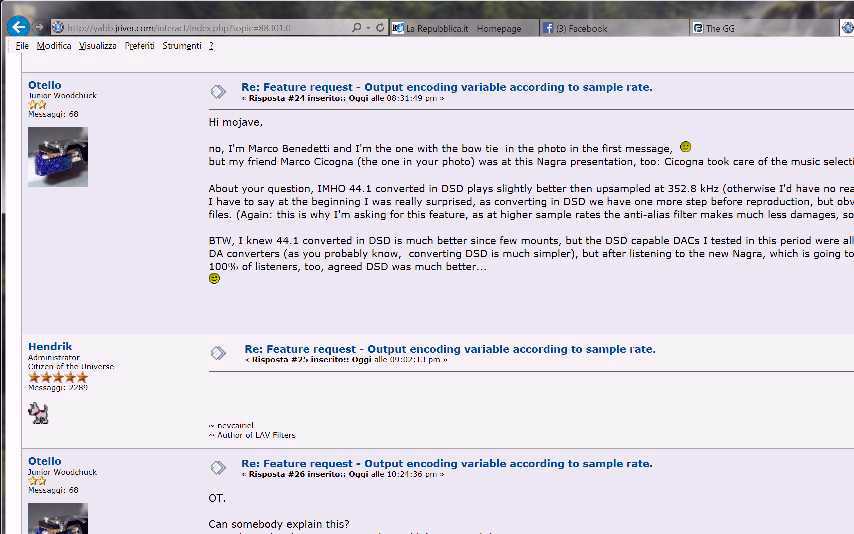The width and height of the screenshot is (854, 534).
Task: Click the refresh icon in address bar
Action: click(x=380, y=27)
